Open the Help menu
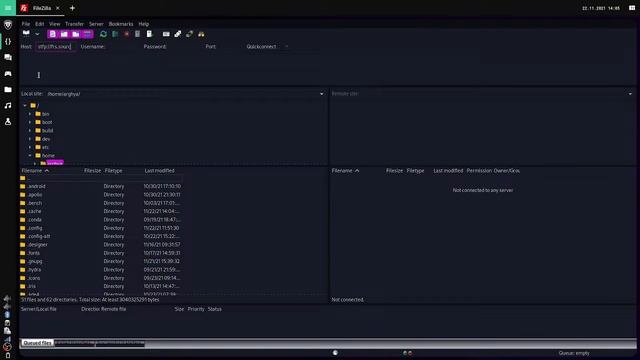The height and width of the screenshot is (360, 640). pos(144,24)
